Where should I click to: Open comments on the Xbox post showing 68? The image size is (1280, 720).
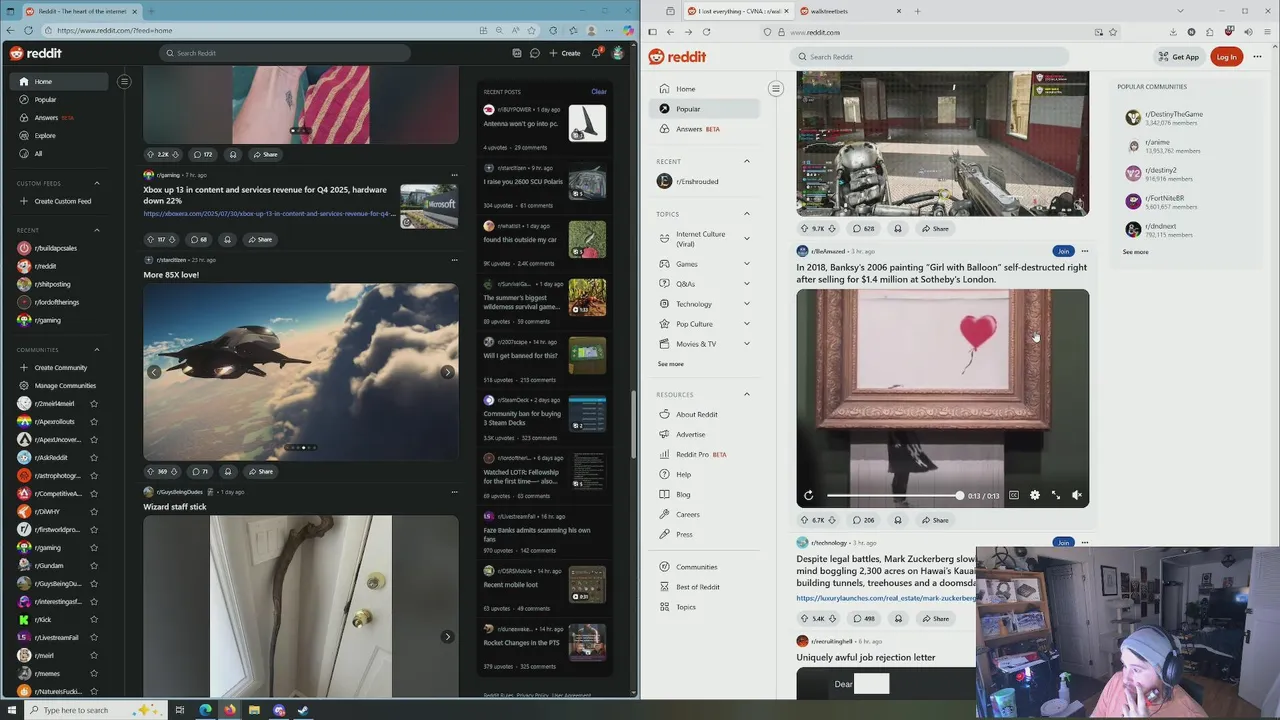tap(199, 239)
